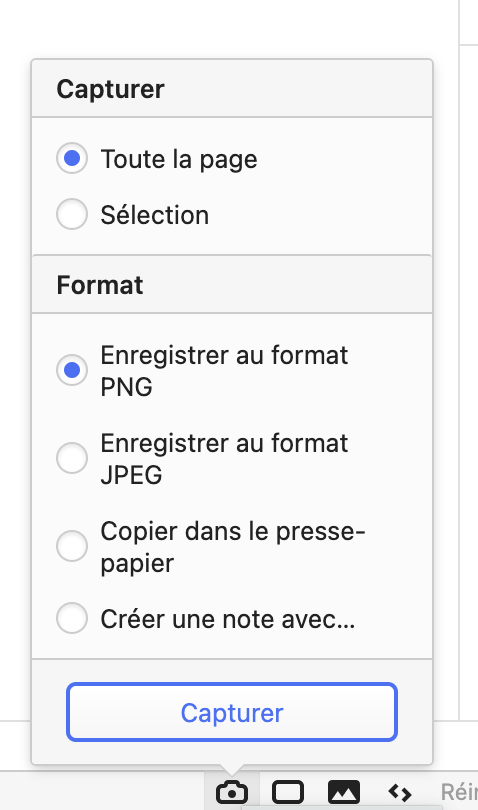Image resolution: width=478 pixels, height=810 pixels.
Task: Select 'Créer une note avec…' radio circle
Action: point(72,618)
